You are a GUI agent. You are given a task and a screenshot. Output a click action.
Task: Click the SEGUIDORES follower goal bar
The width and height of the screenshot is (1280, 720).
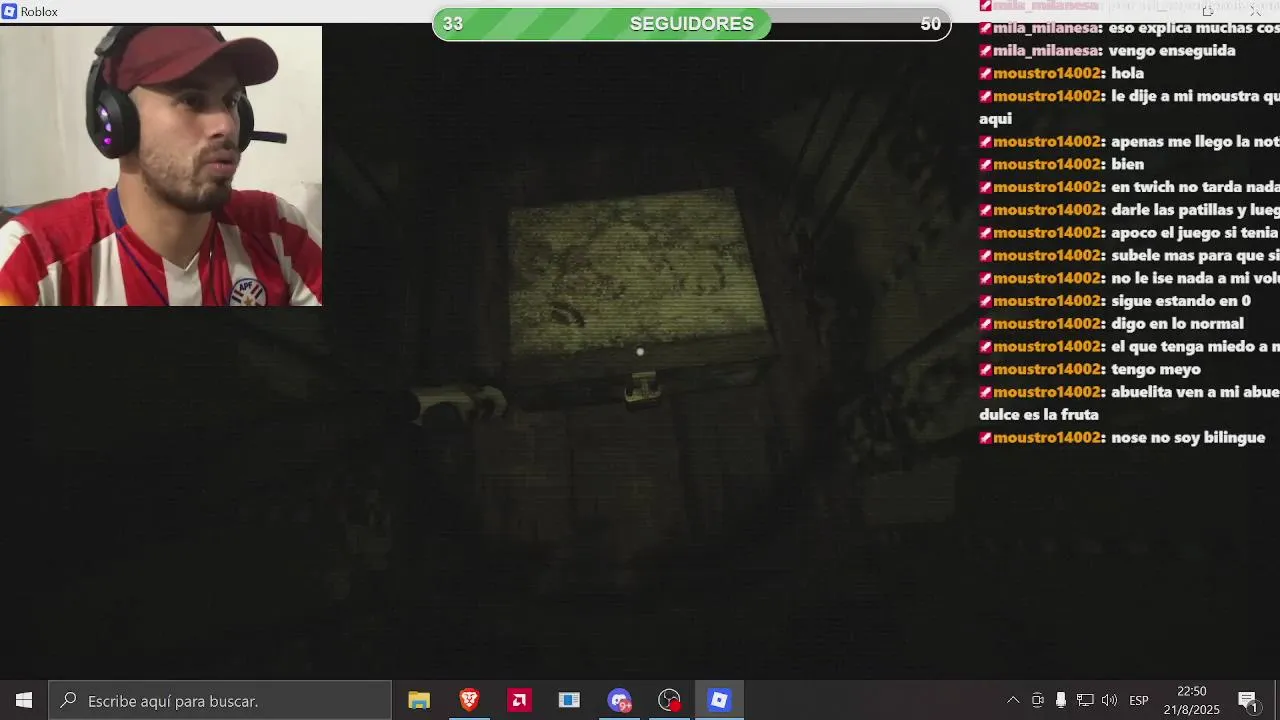click(x=691, y=24)
